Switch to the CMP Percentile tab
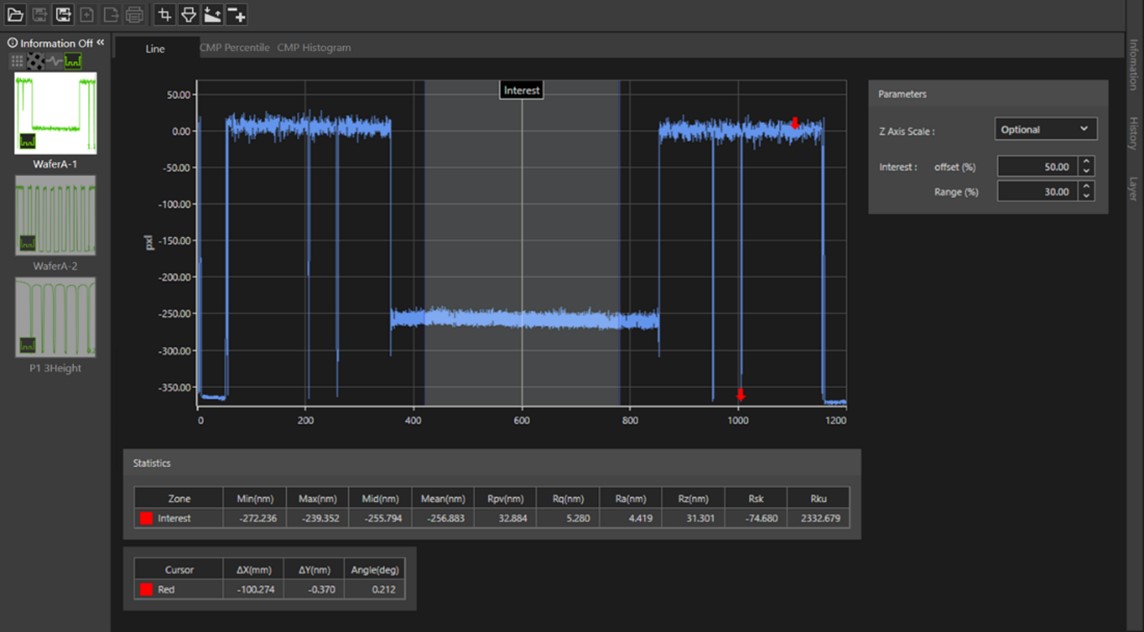The width and height of the screenshot is (1144, 632). [234, 48]
